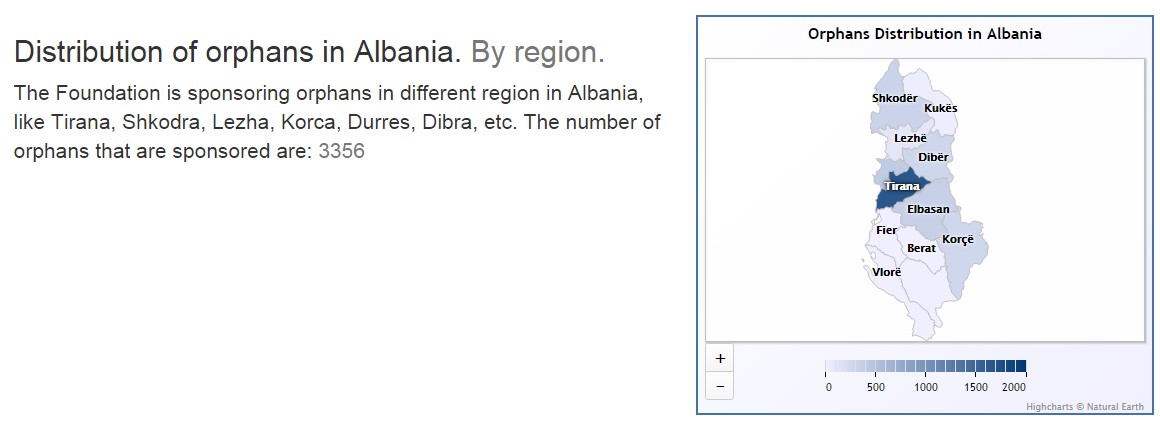Select the Dibër region

(933, 157)
